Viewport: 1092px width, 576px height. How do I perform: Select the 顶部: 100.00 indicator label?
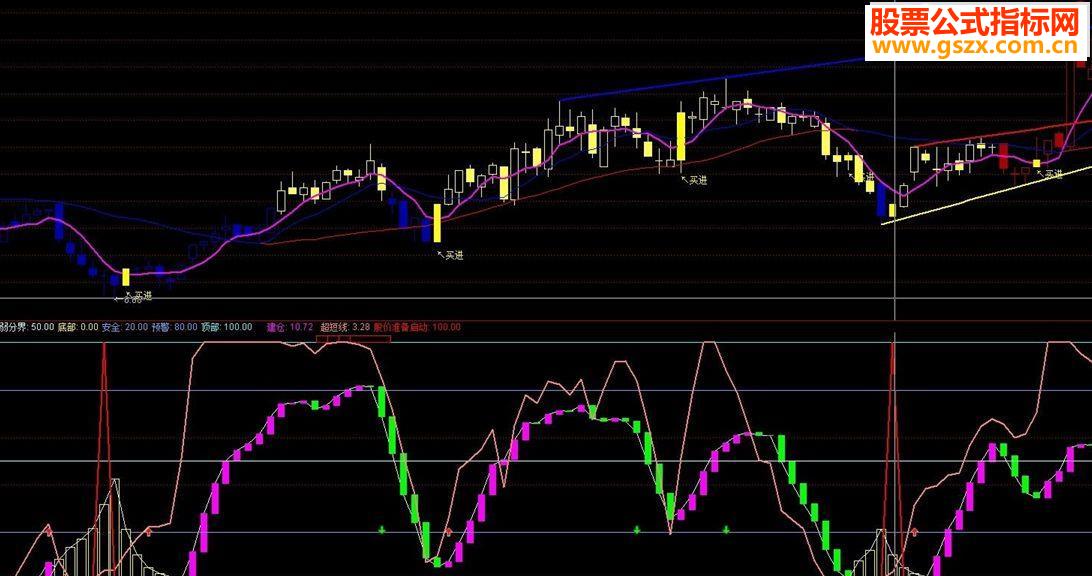[x=226, y=327]
